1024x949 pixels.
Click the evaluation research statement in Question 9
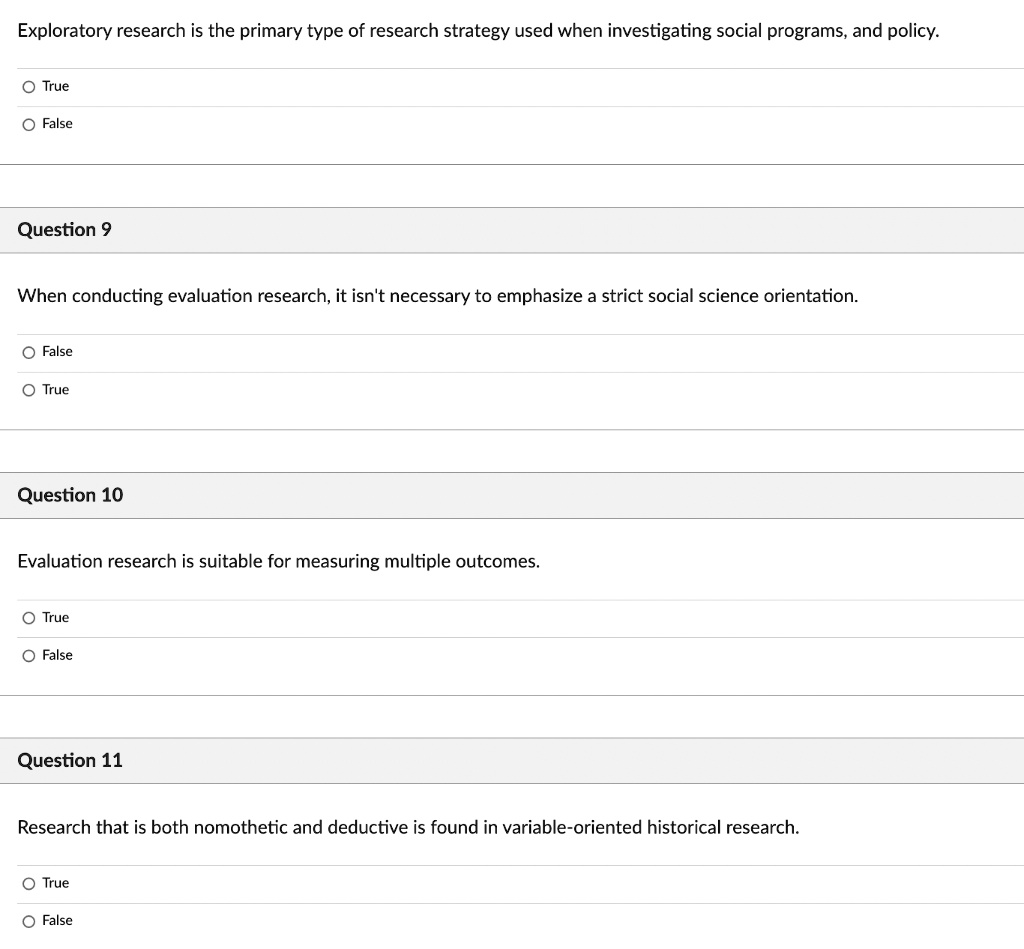[437, 295]
